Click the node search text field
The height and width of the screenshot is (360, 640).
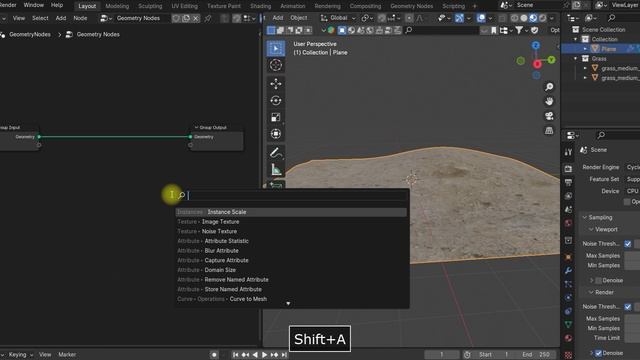tap(292, 196)
